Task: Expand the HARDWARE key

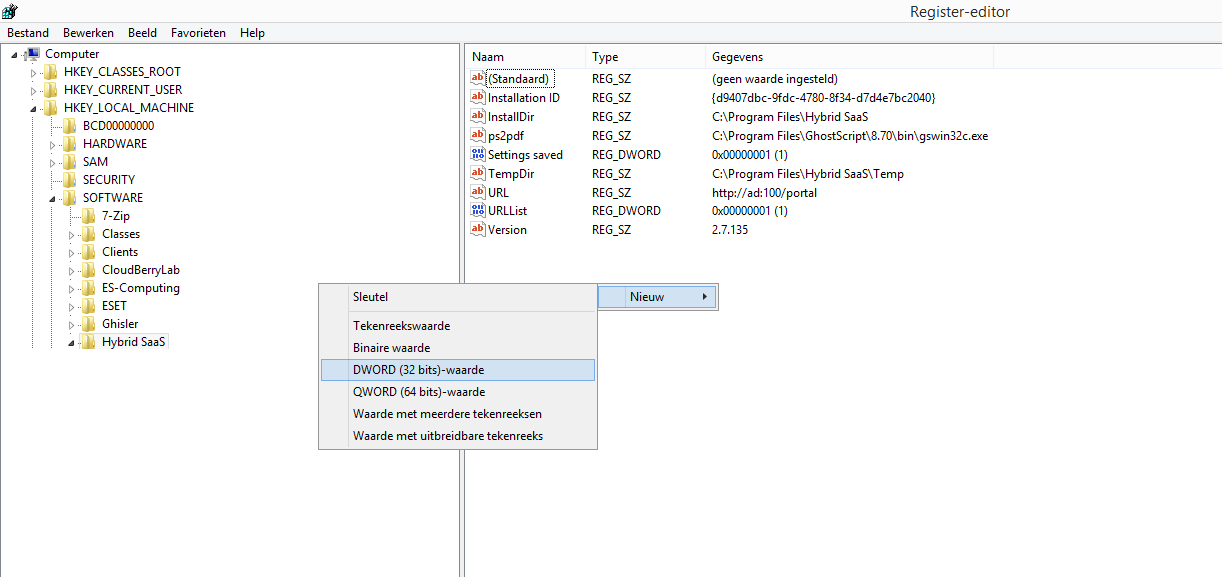Action: coord(52,144)
